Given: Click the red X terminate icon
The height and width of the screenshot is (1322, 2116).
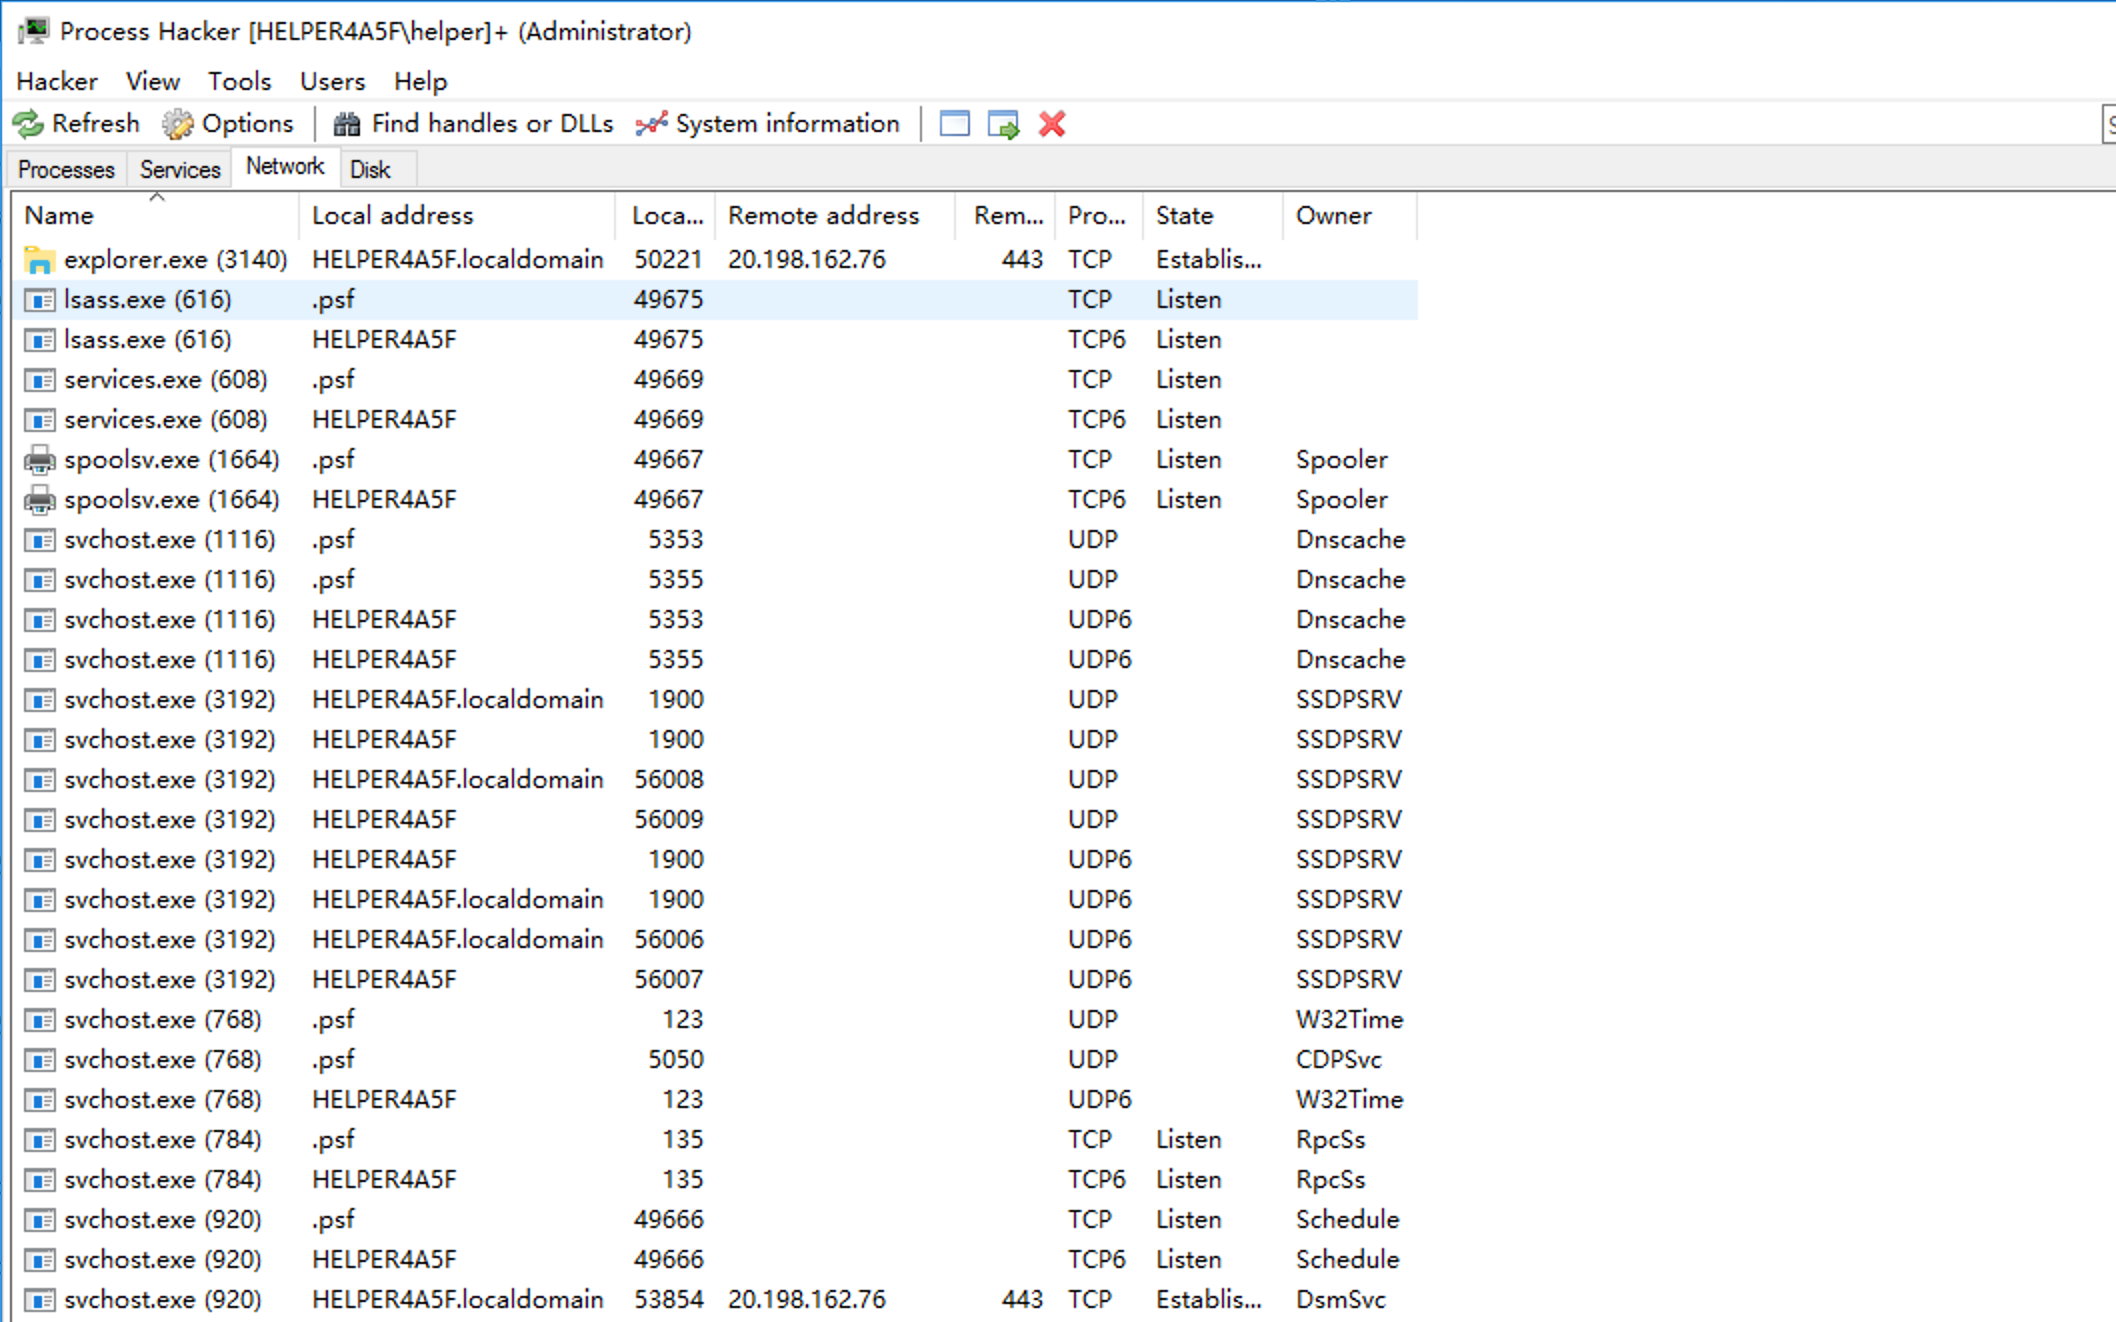Looking at the screenshot, I should pyautogui.click(x=1051, y=124).
